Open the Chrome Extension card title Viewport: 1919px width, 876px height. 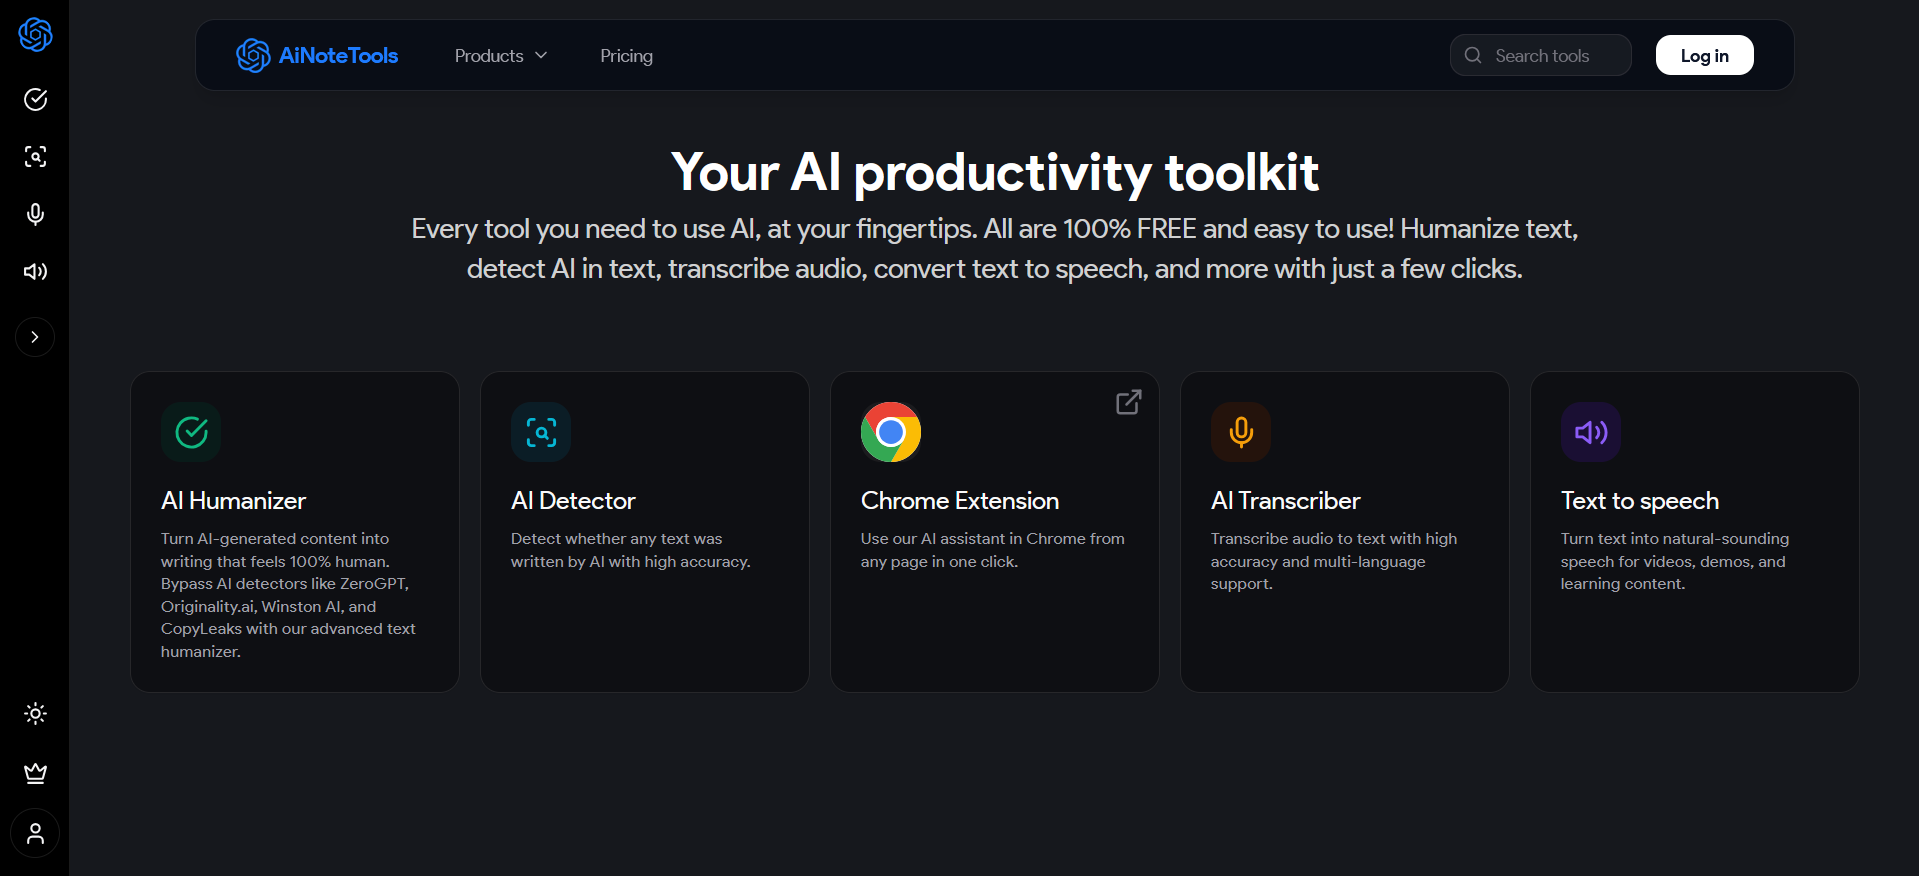click(x=960, y=501)
